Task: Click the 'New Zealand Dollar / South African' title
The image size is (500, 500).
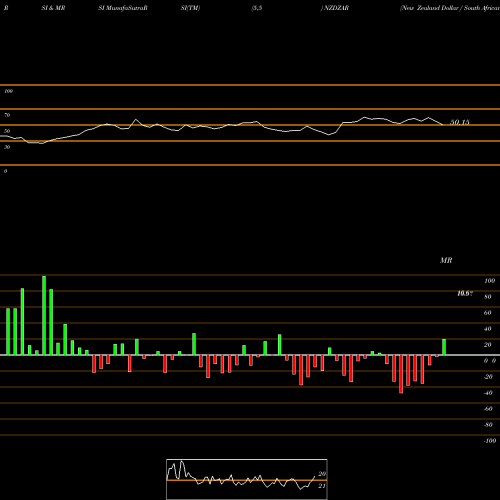Action: tap(450, 8)
